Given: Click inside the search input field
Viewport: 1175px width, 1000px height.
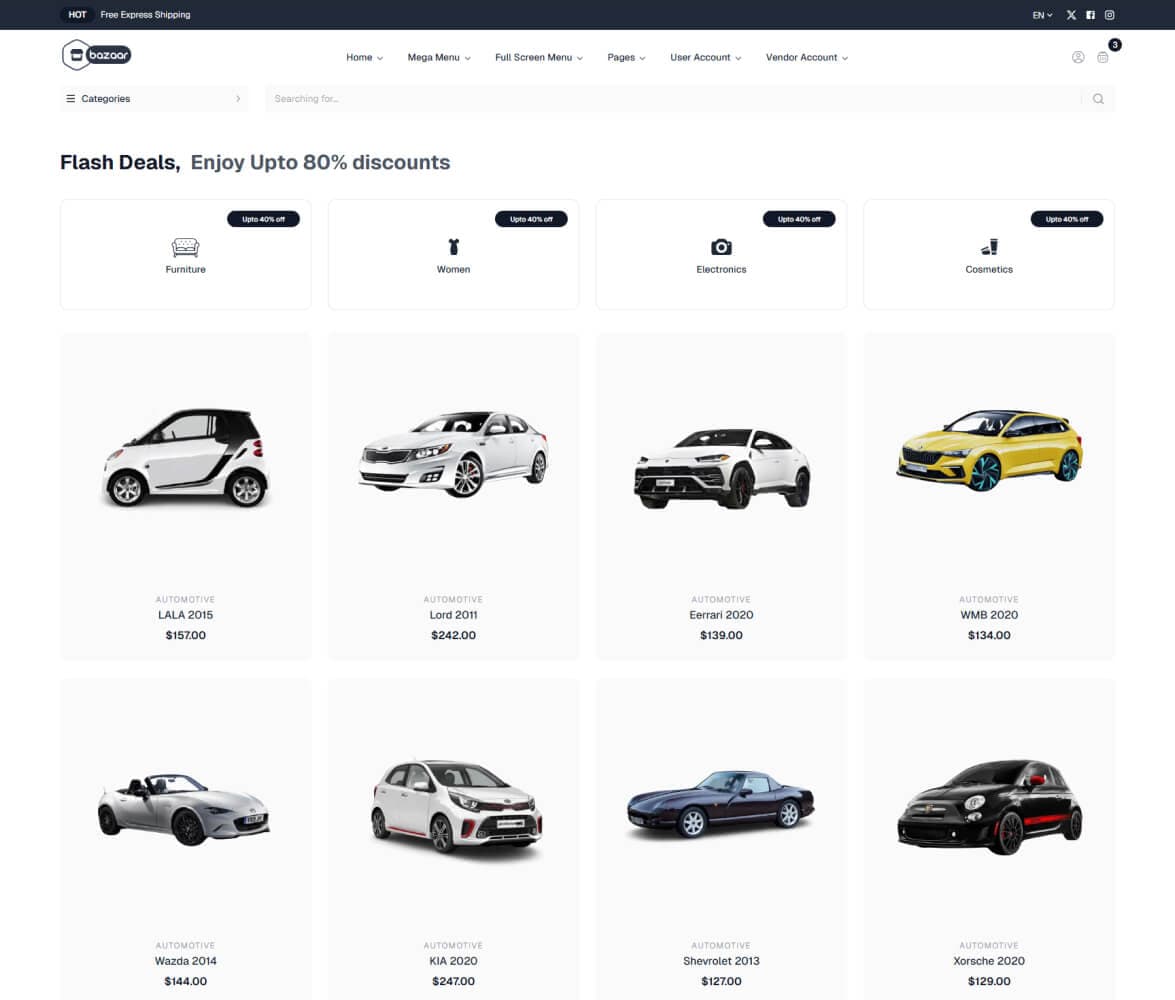Looking at the screenshot, I should [x=600, y=98].
